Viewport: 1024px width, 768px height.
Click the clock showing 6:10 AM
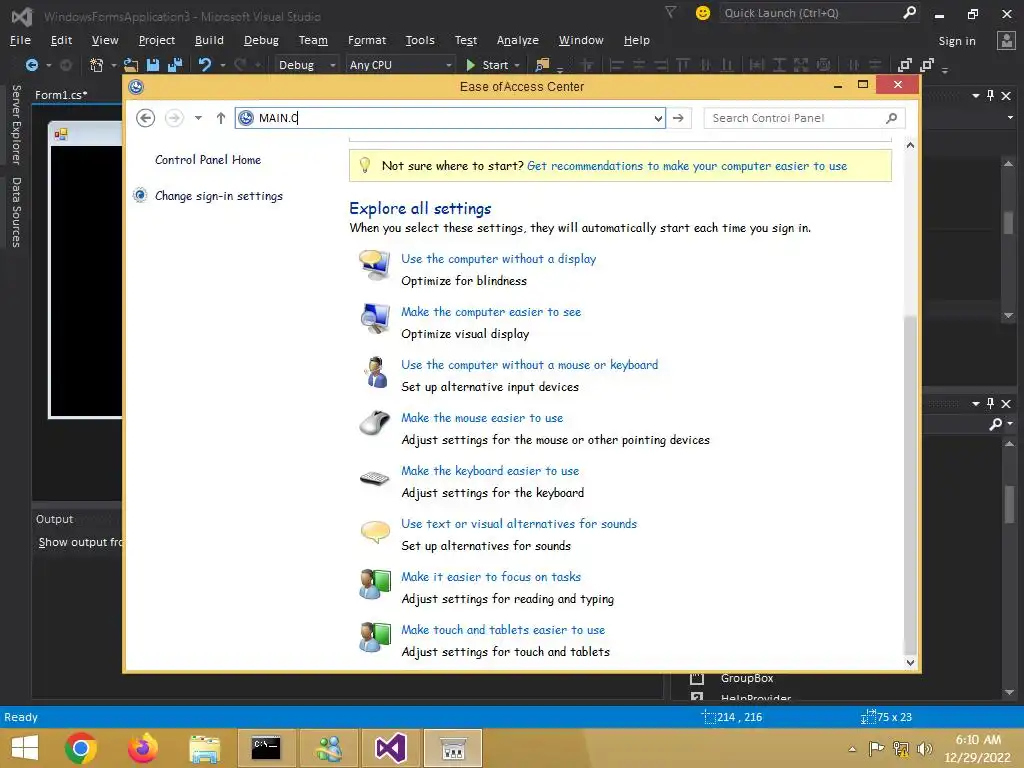pos(978,740)
